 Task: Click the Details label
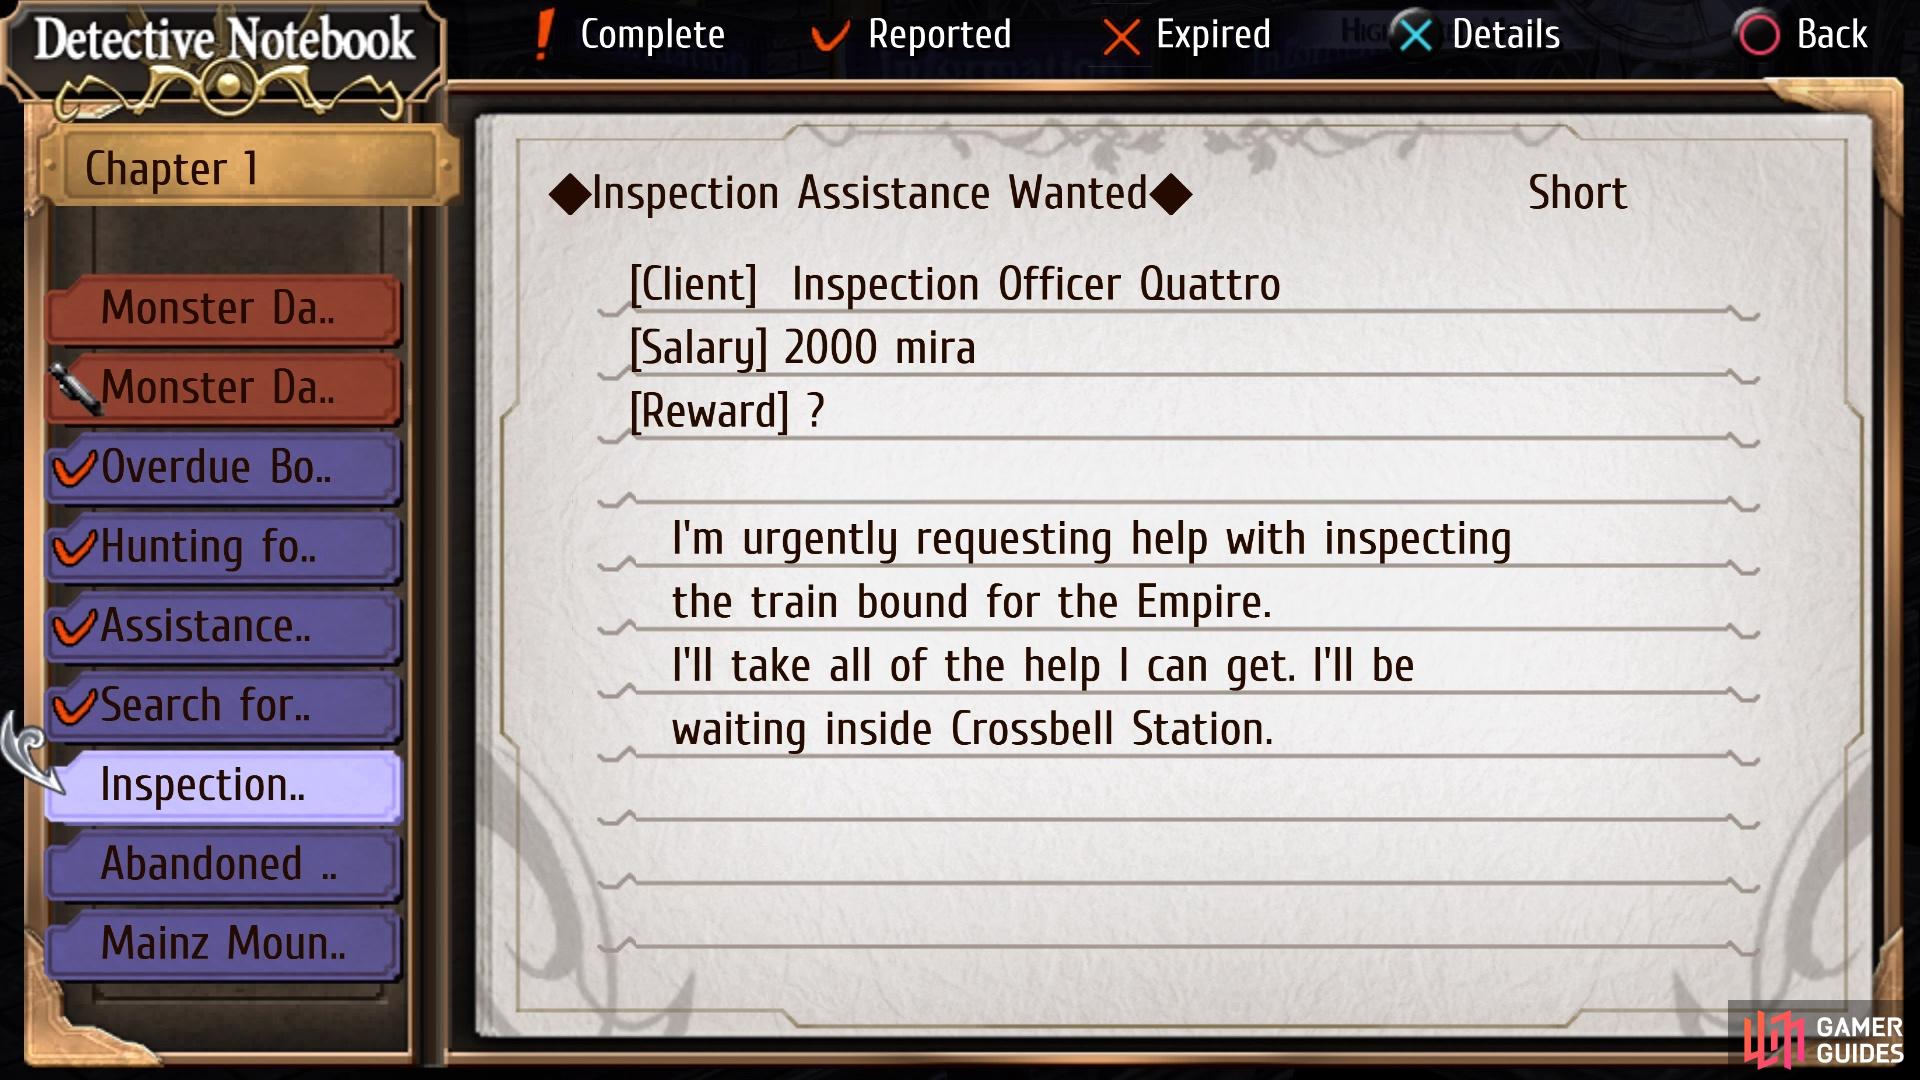(x=1505, y=35)
